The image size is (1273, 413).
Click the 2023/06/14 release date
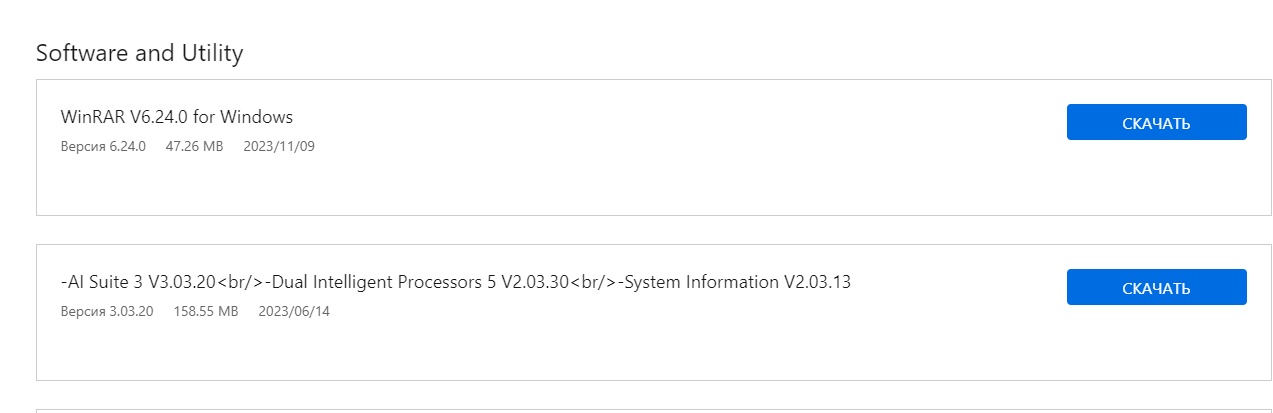[x=294, y=312]
